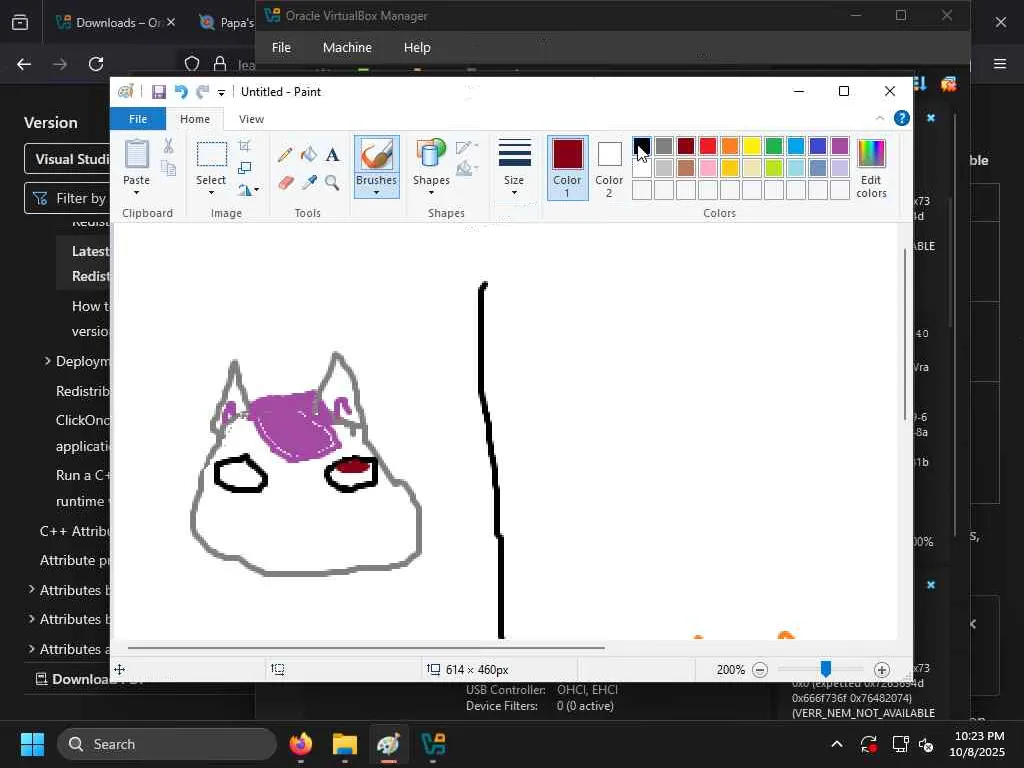Click the Save icon in Paint title bar
Screen dimensions: 1024x768
[x=159, y=92]
